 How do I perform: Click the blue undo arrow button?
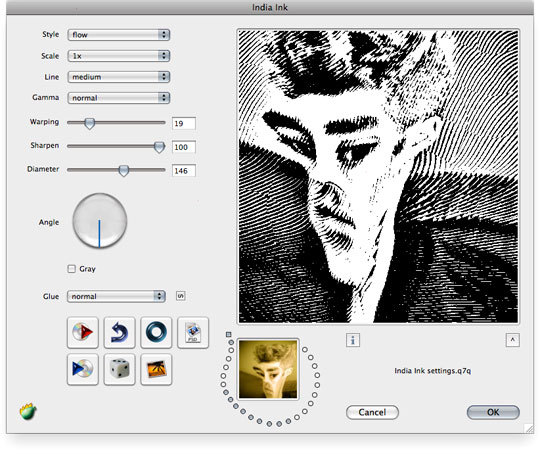(x=120, y=333)
